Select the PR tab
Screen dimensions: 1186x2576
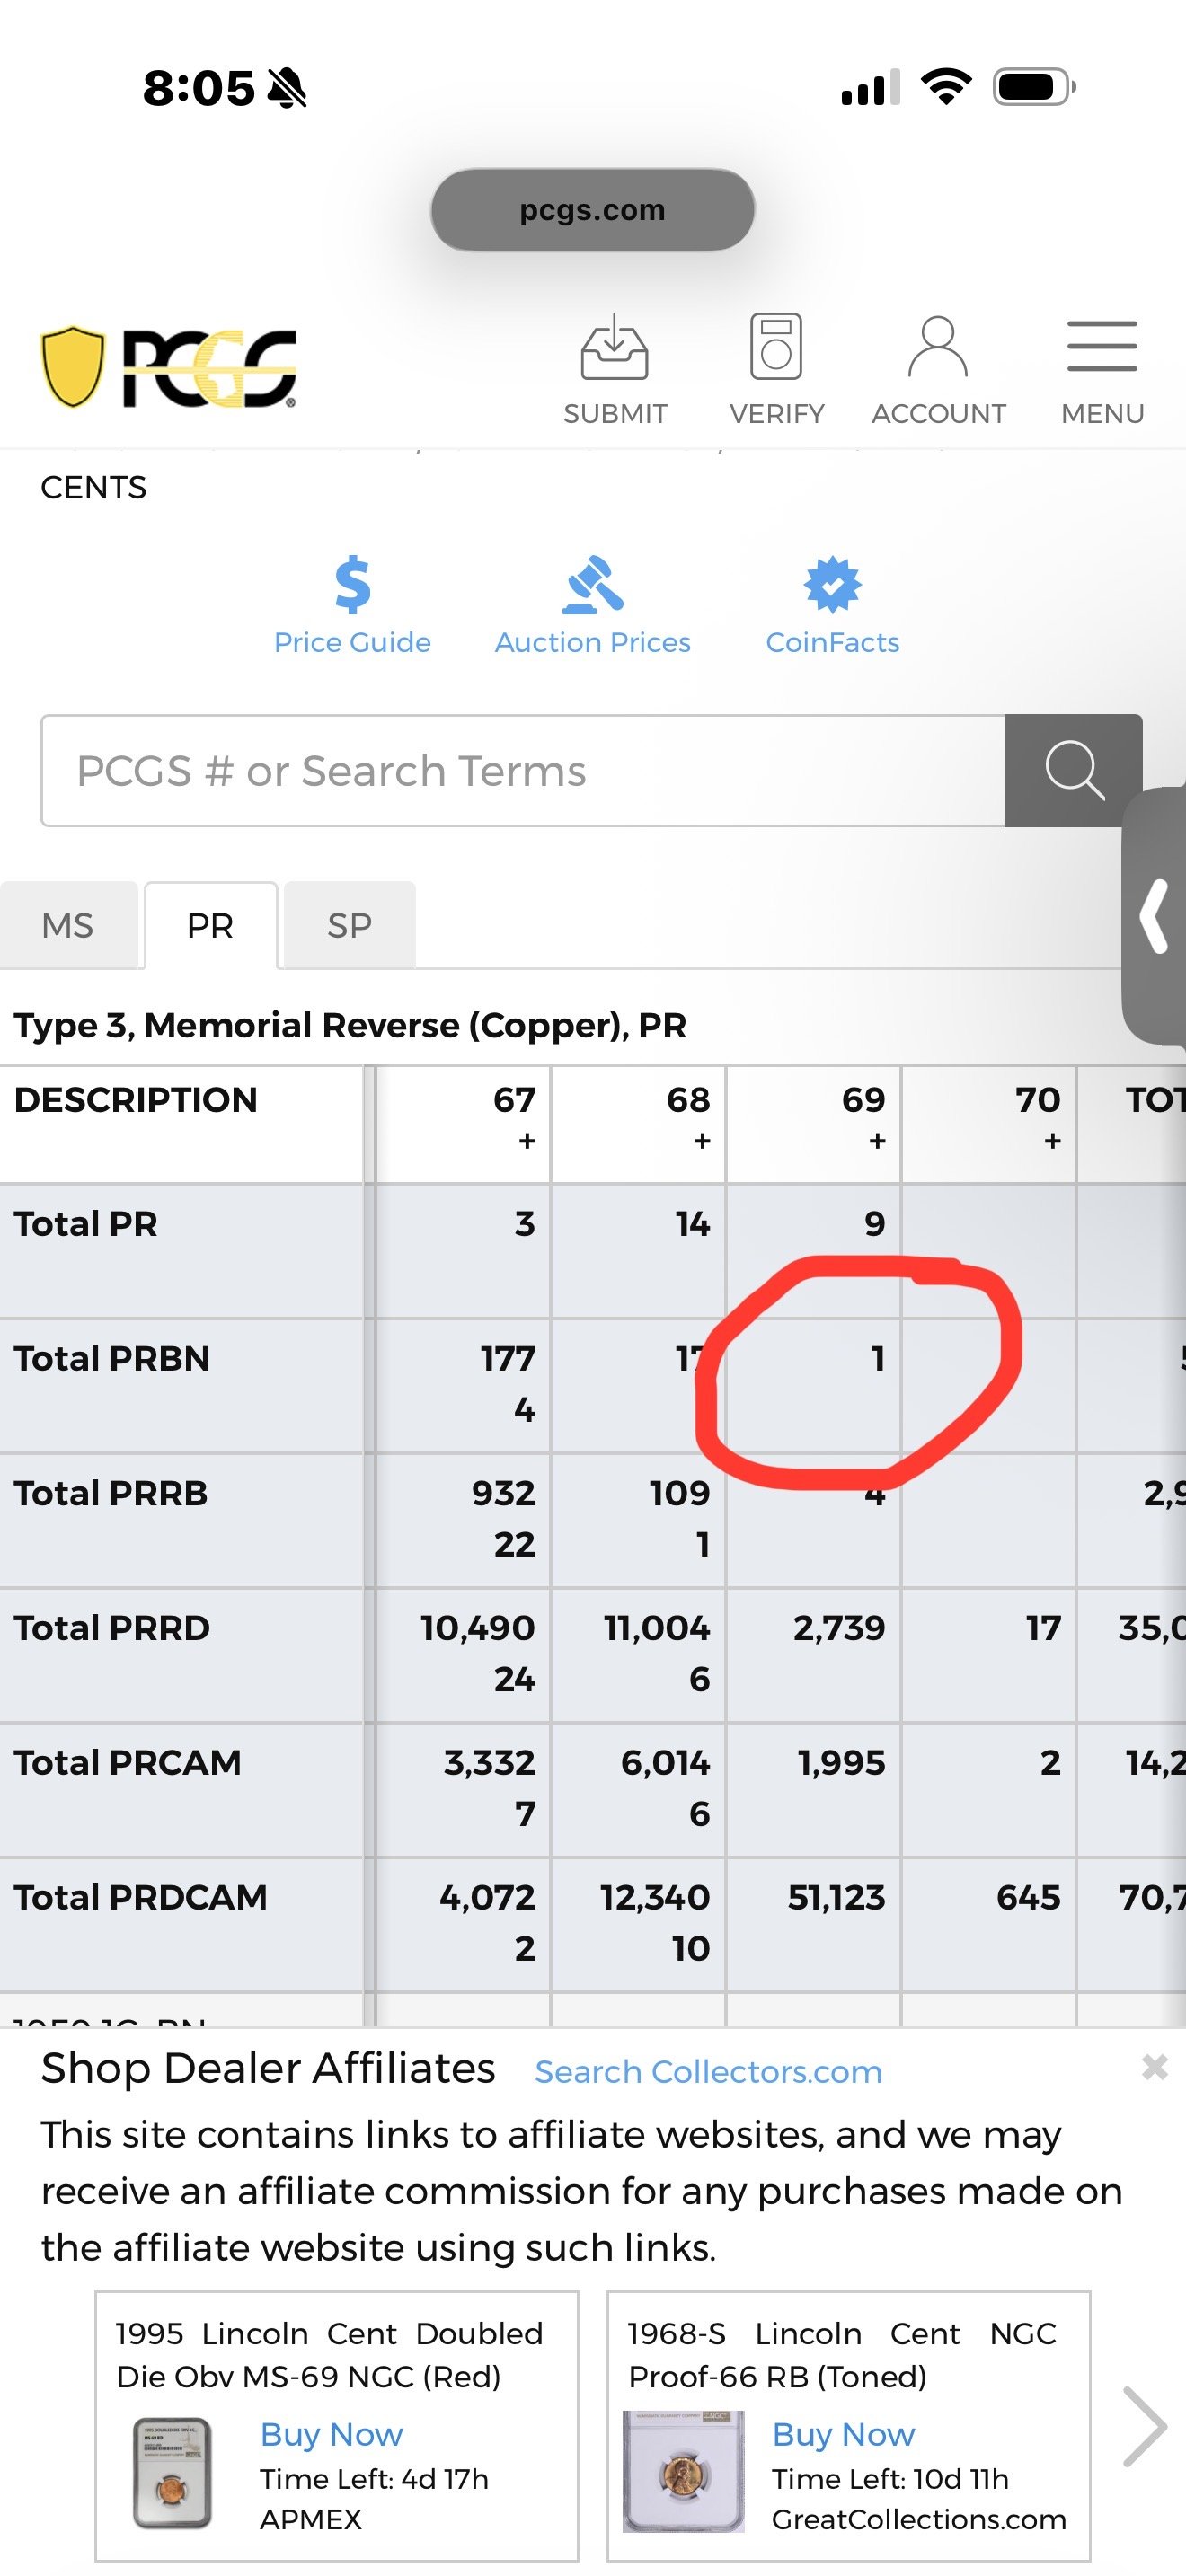pos(210,925)
